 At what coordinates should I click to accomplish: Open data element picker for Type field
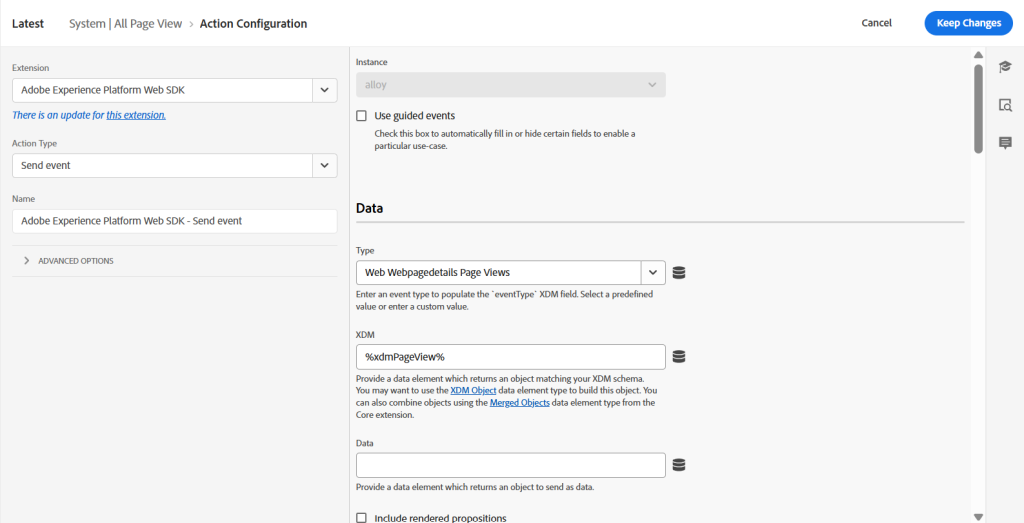pos(679,272)
